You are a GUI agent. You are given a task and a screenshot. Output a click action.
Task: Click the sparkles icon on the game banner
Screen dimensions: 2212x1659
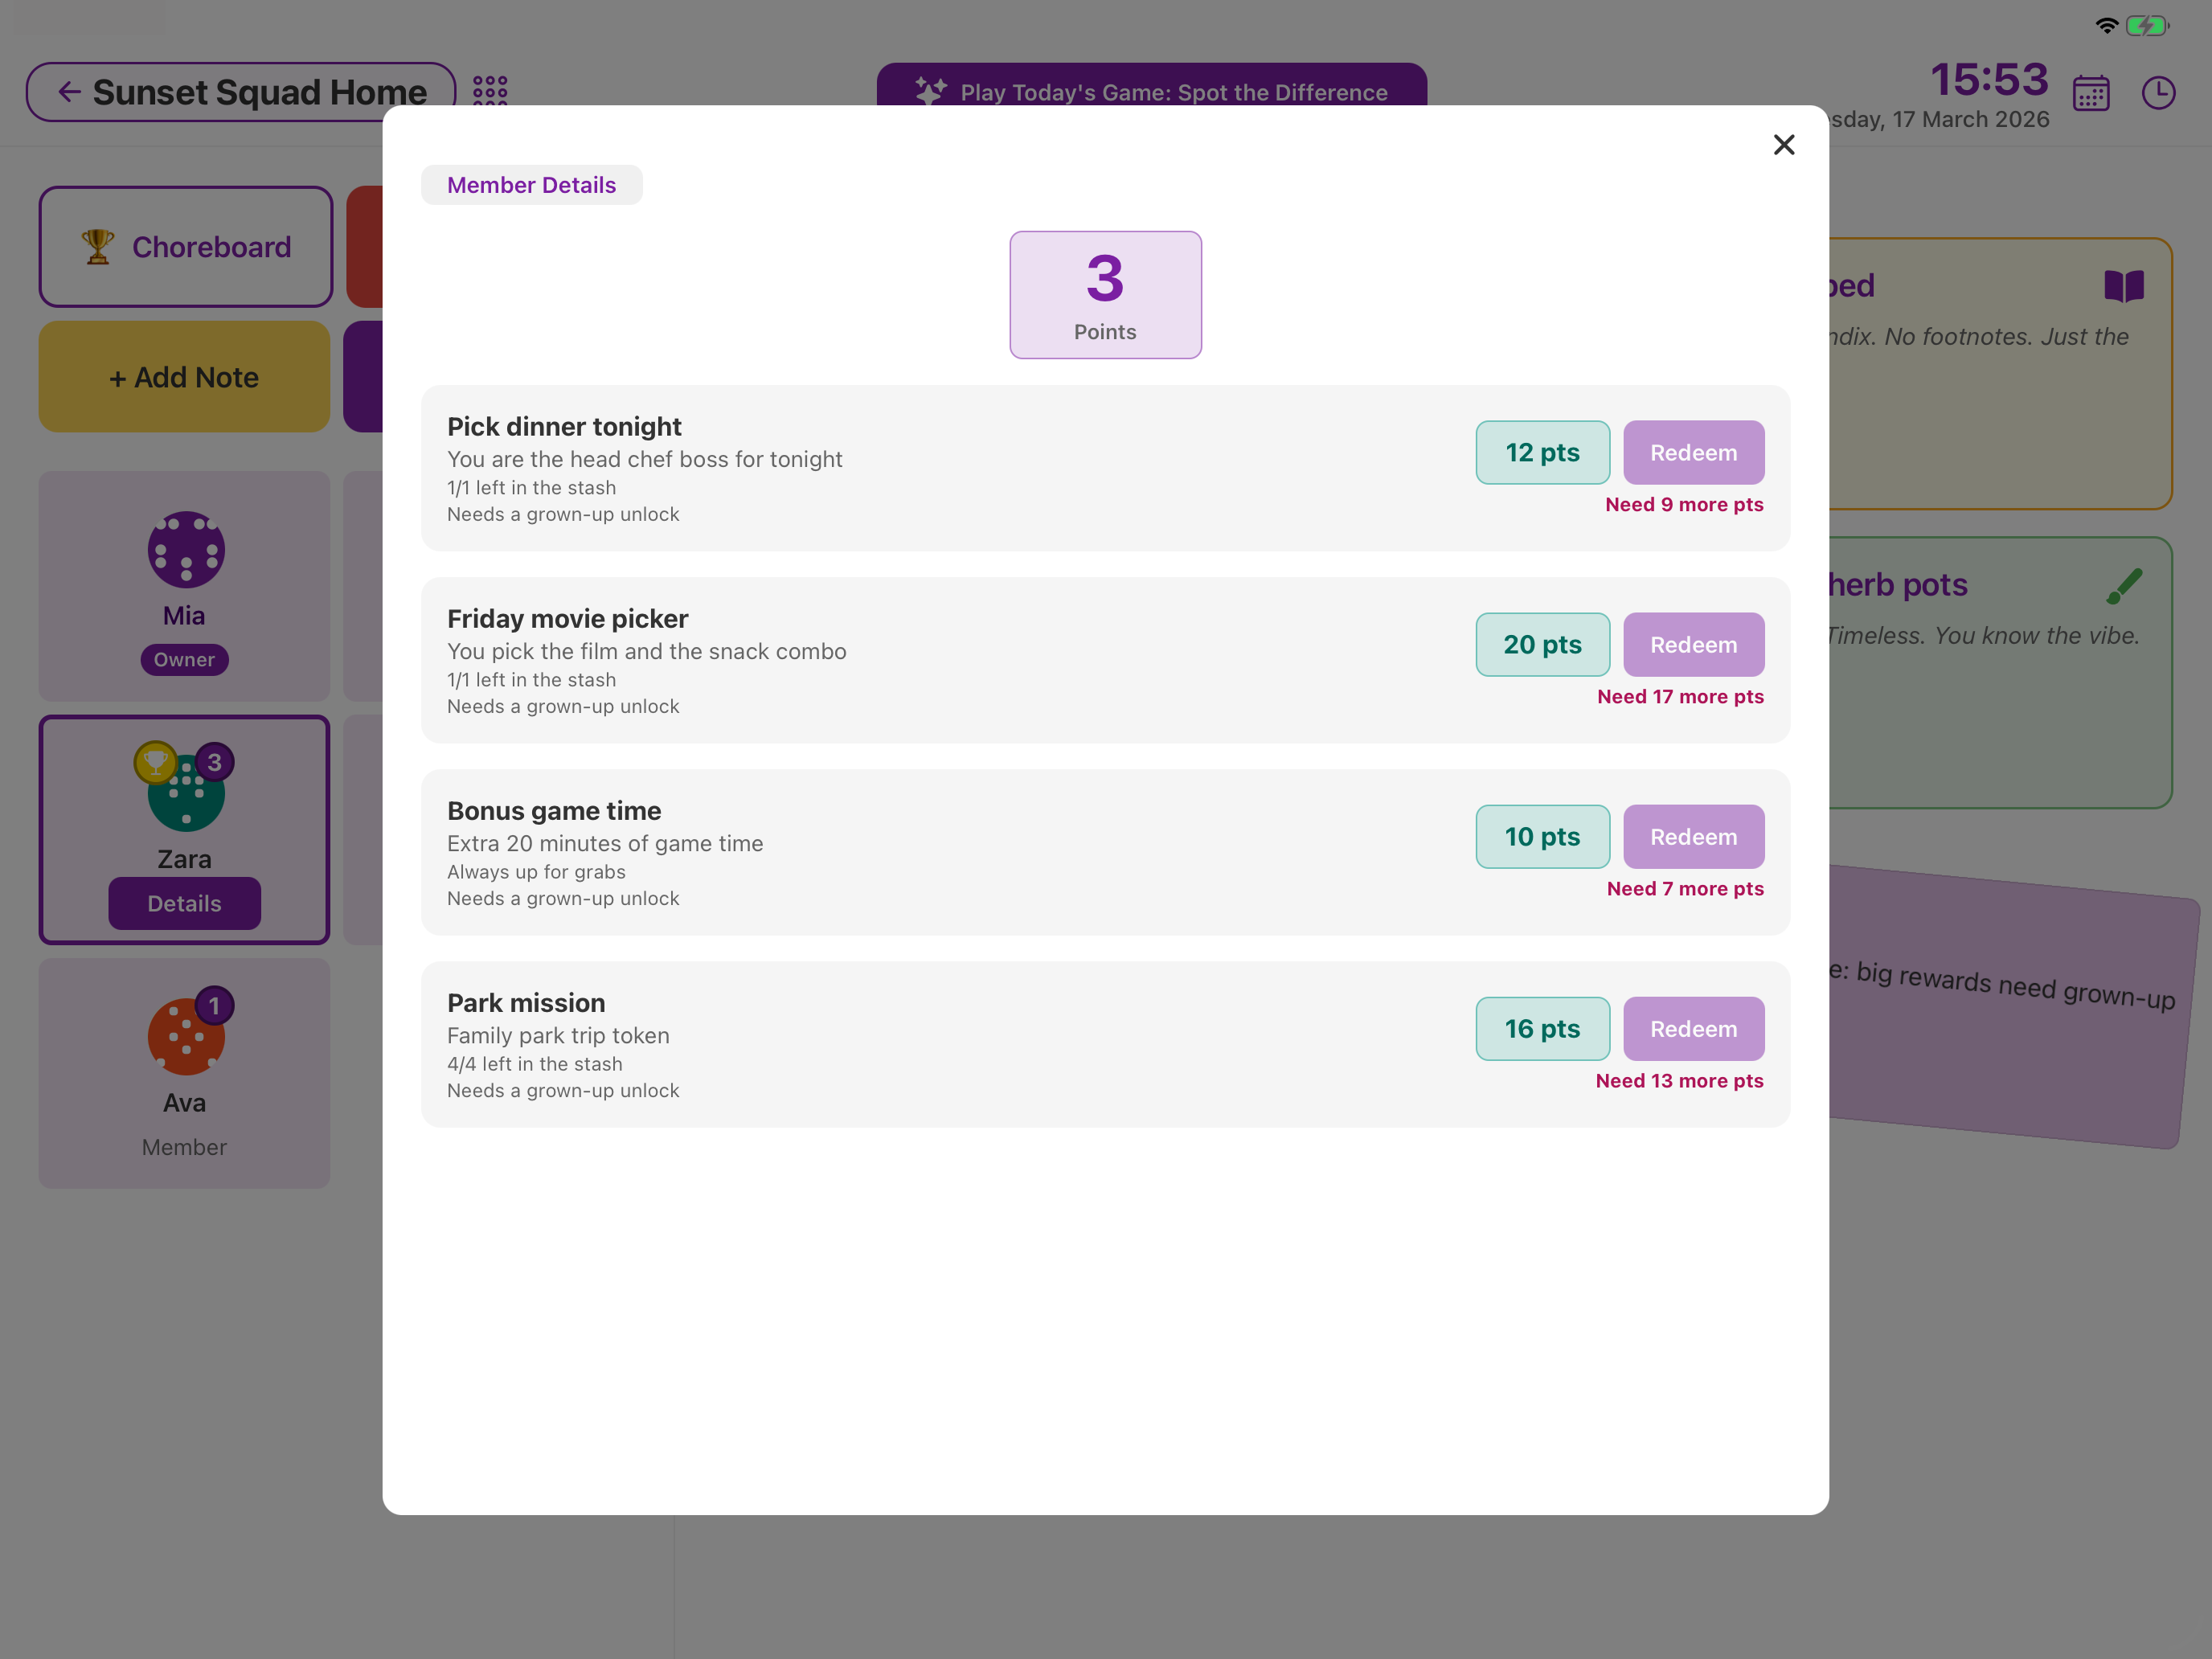(x=929, y=91)
